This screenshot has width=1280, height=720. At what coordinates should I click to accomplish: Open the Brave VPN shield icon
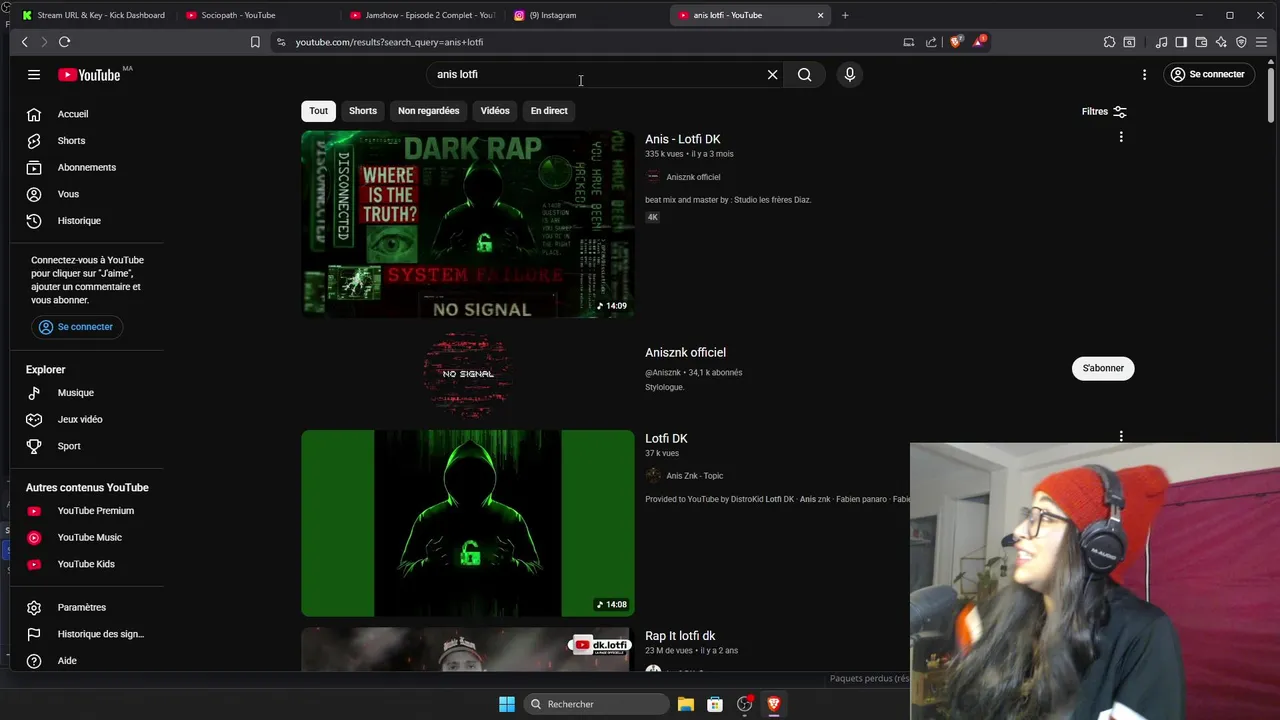pyautogui.click(x=1241, y=42)
